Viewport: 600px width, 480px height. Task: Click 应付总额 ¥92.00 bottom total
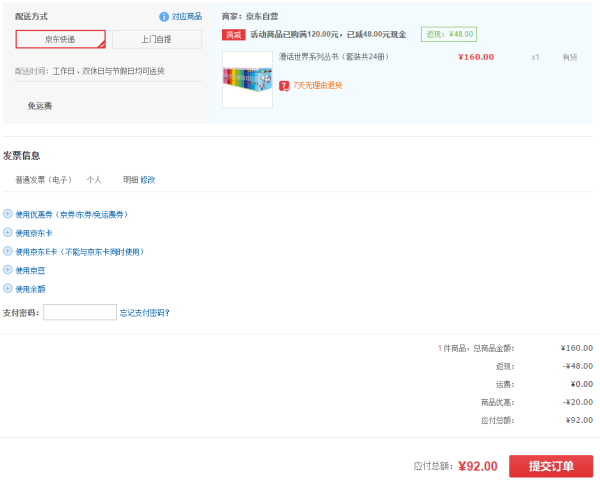coord(478,466)
